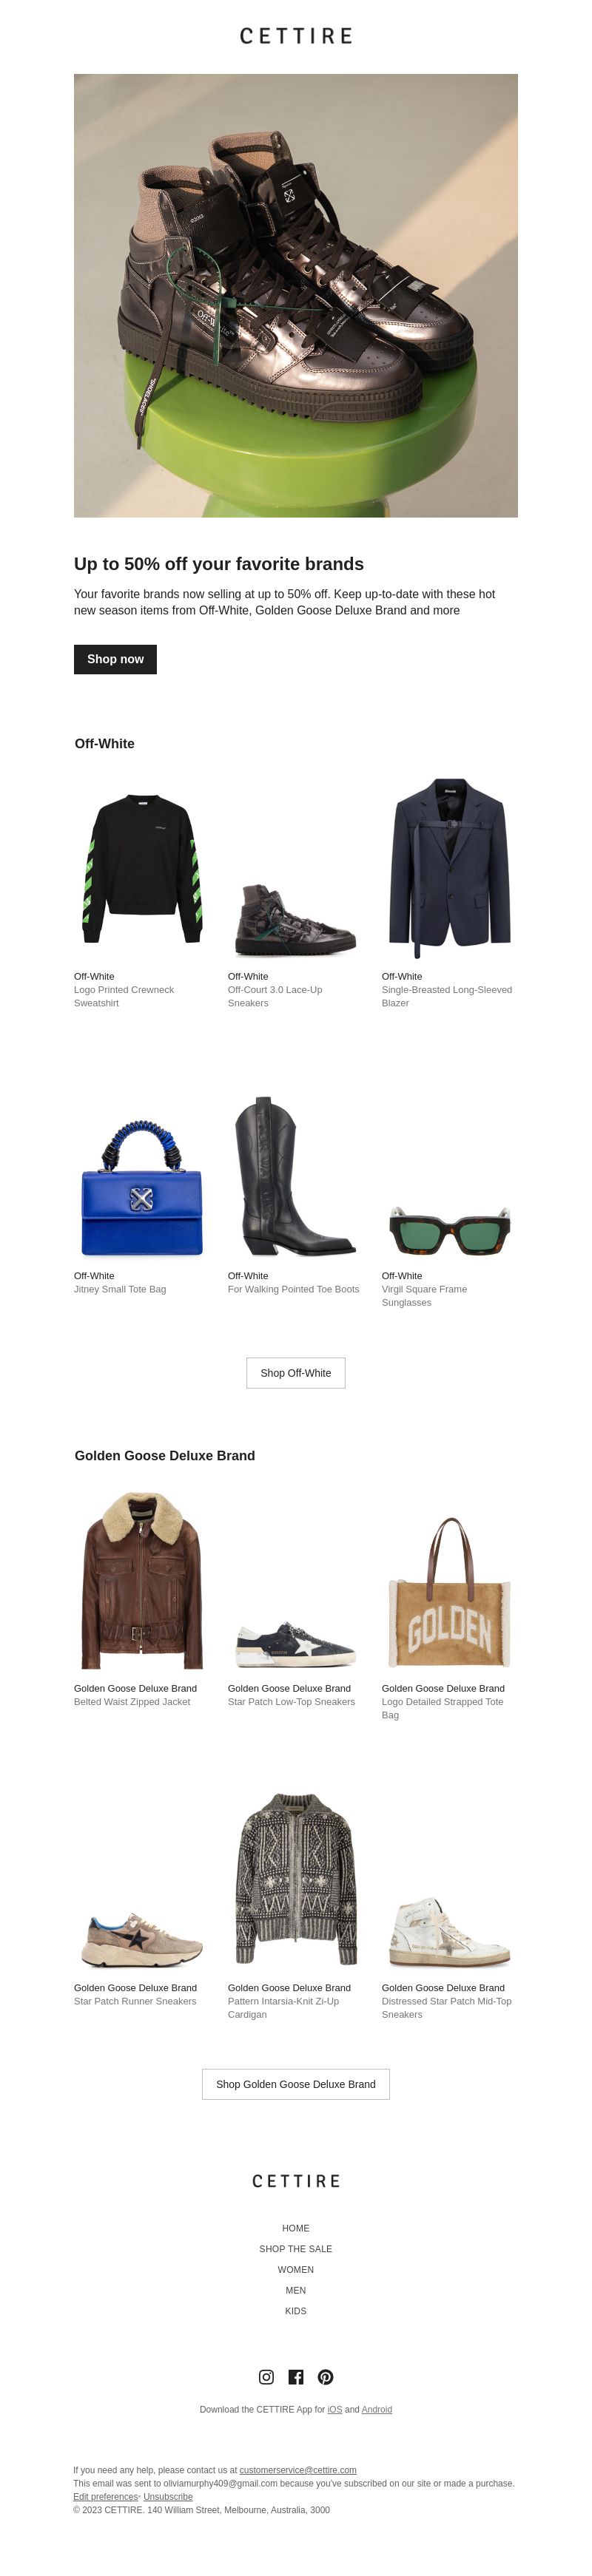This screenshot has width=592, height=2576.
Task: Click the hero Off-White sneakers image
Action: pos(296,295)
